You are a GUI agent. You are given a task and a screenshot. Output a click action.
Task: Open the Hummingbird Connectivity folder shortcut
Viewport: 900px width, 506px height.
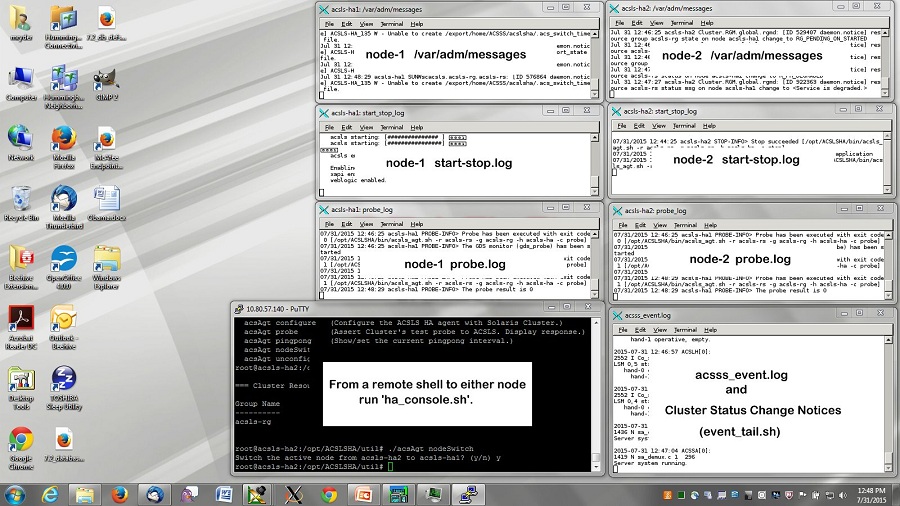point(64,26)
